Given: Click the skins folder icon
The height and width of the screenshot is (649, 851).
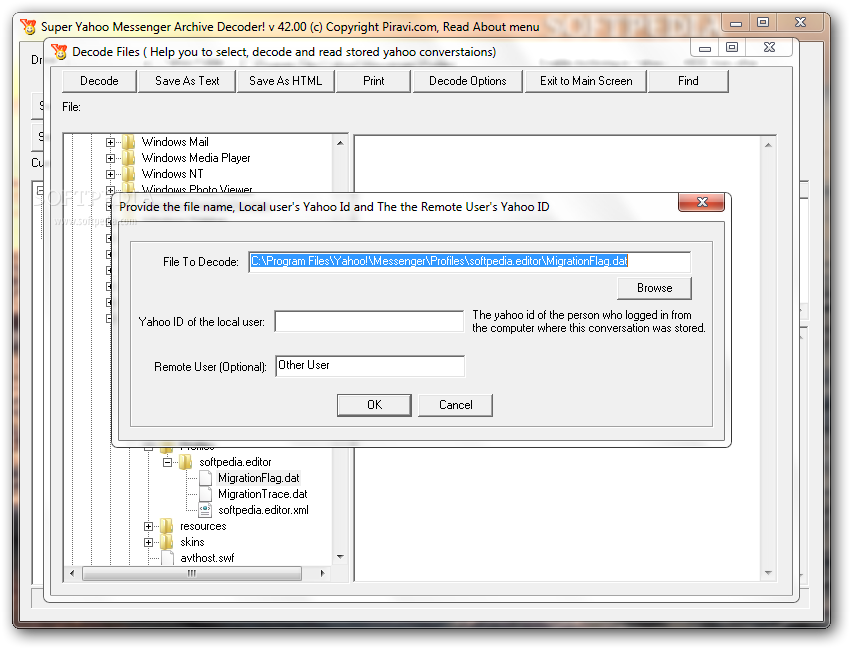Looking at the screenshot, I should coord(167,542).
